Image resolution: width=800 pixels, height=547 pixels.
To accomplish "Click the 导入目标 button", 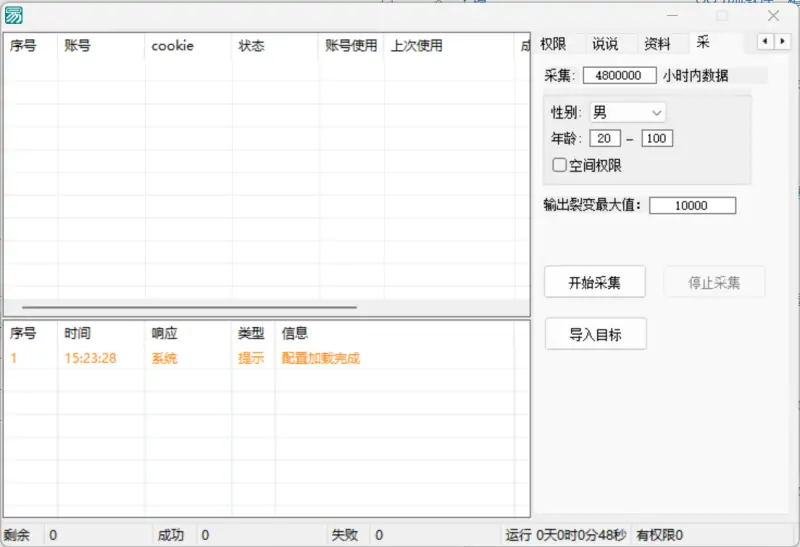I will pyautogui.click(x=595, y=335).
